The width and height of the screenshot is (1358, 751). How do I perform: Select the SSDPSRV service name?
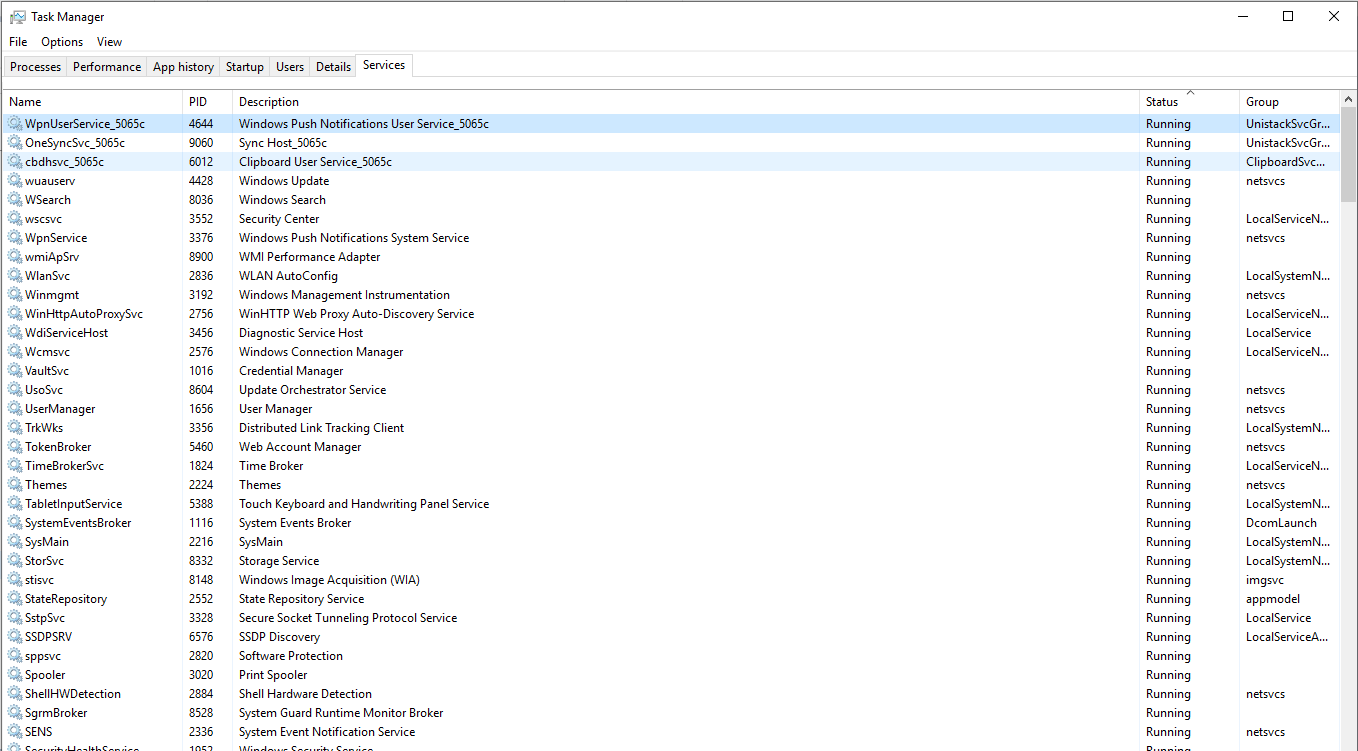48,637
